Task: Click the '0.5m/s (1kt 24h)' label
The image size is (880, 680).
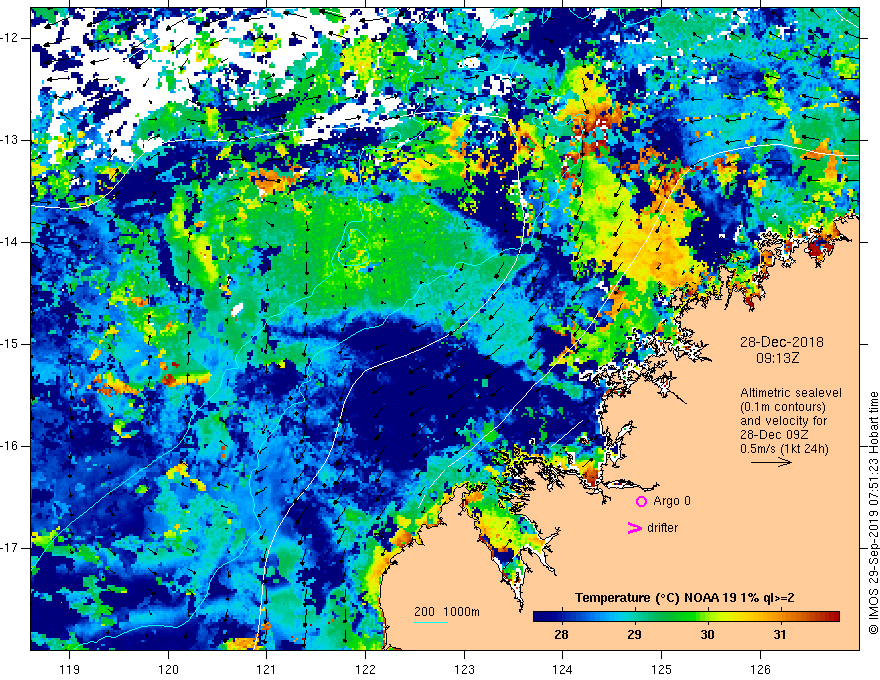Action: click(x=784, y=449)
